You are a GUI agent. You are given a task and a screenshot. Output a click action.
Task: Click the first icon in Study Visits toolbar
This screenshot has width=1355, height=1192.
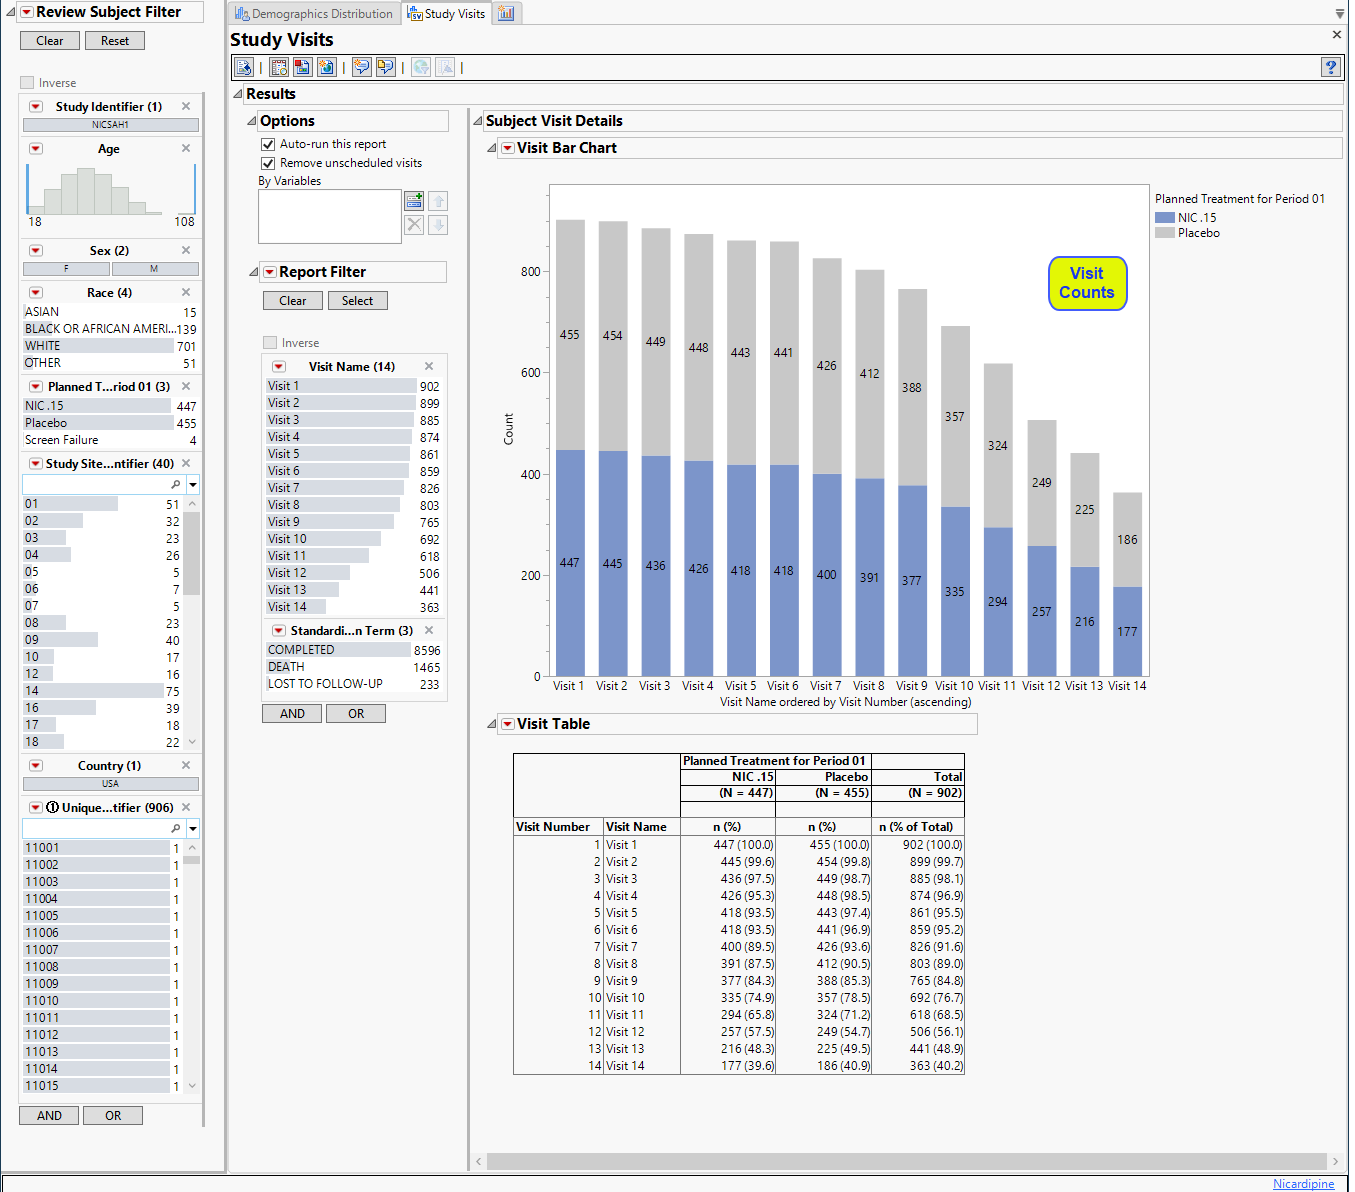pos(243,67)
